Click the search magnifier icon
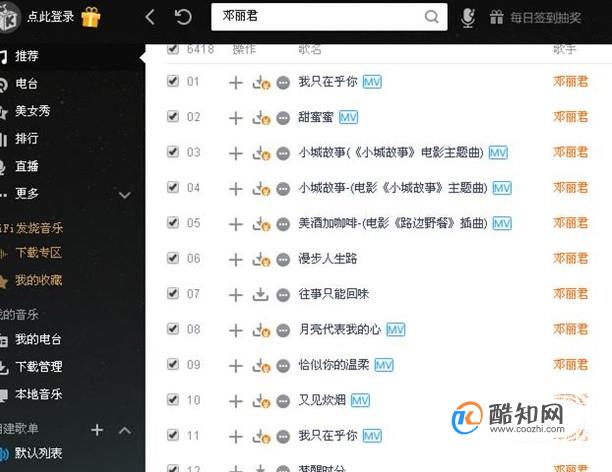Screen dimensions: 612x472 click(x=431, y=17)
